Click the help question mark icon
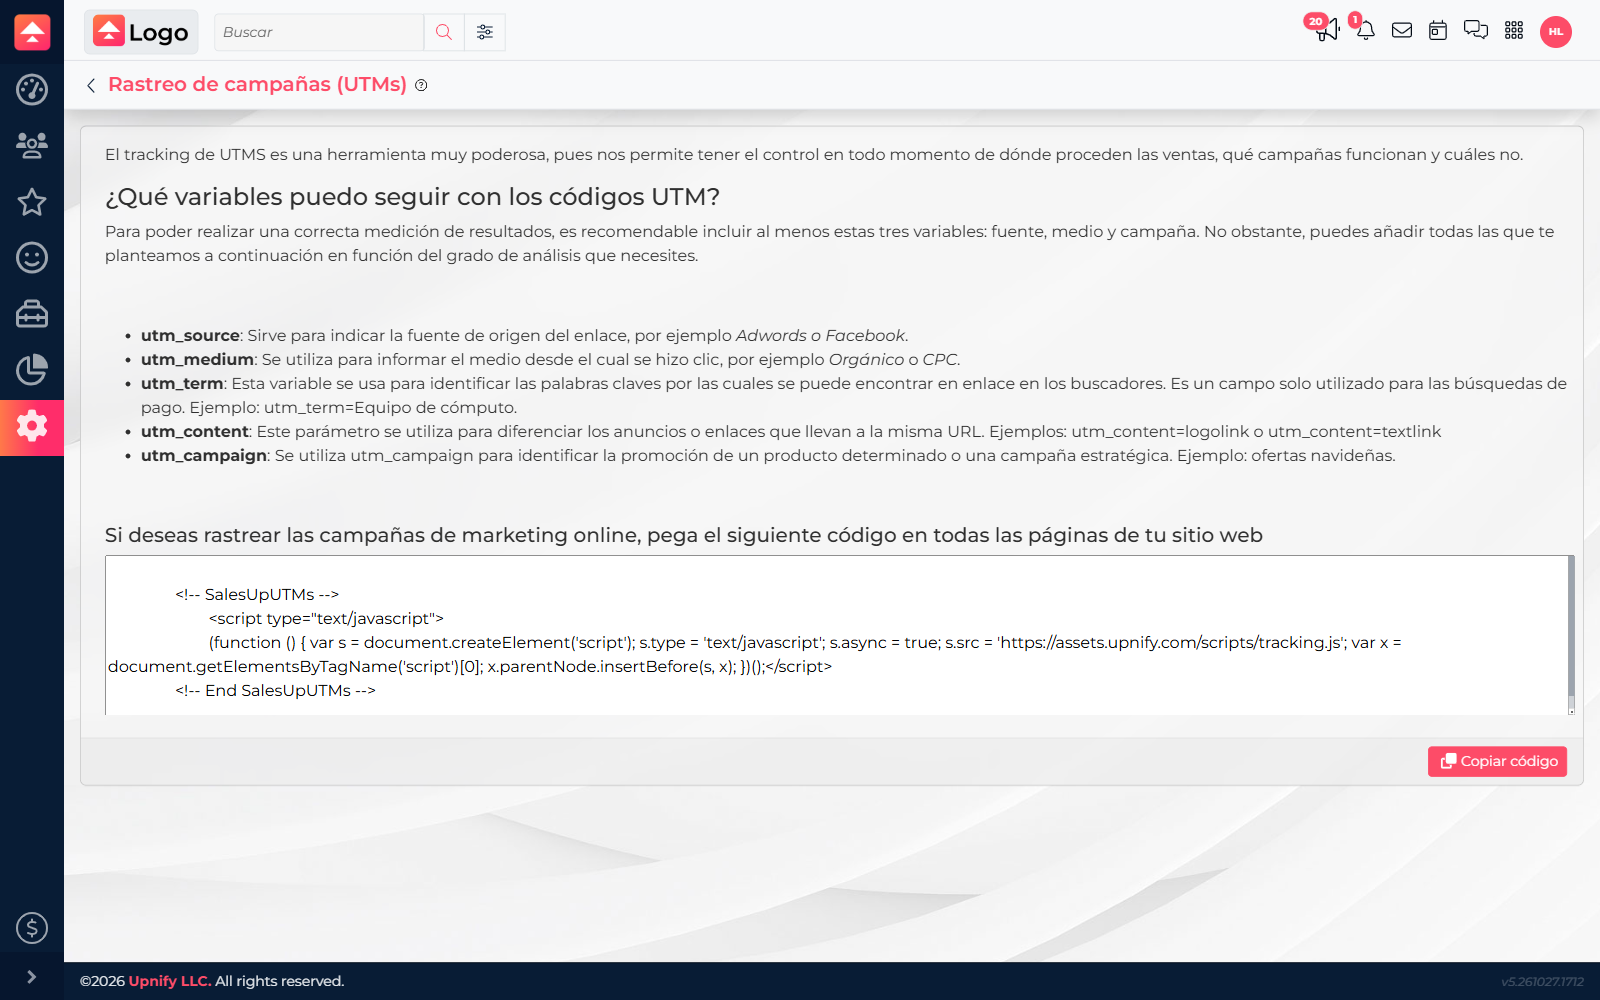 coord(421,85)
